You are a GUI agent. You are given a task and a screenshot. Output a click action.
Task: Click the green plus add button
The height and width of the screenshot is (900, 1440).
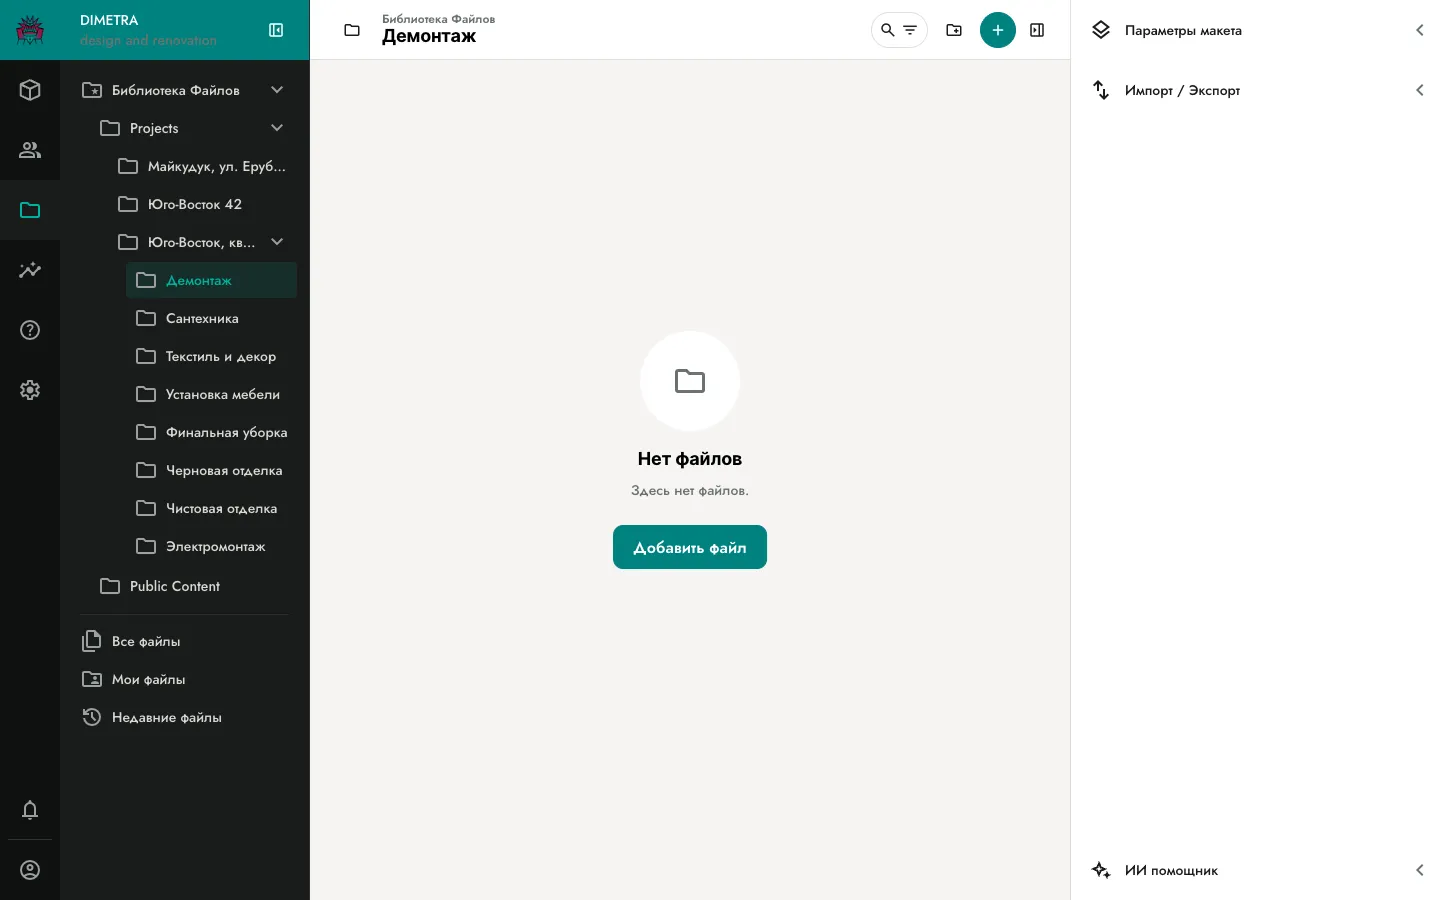click(998, 30)
